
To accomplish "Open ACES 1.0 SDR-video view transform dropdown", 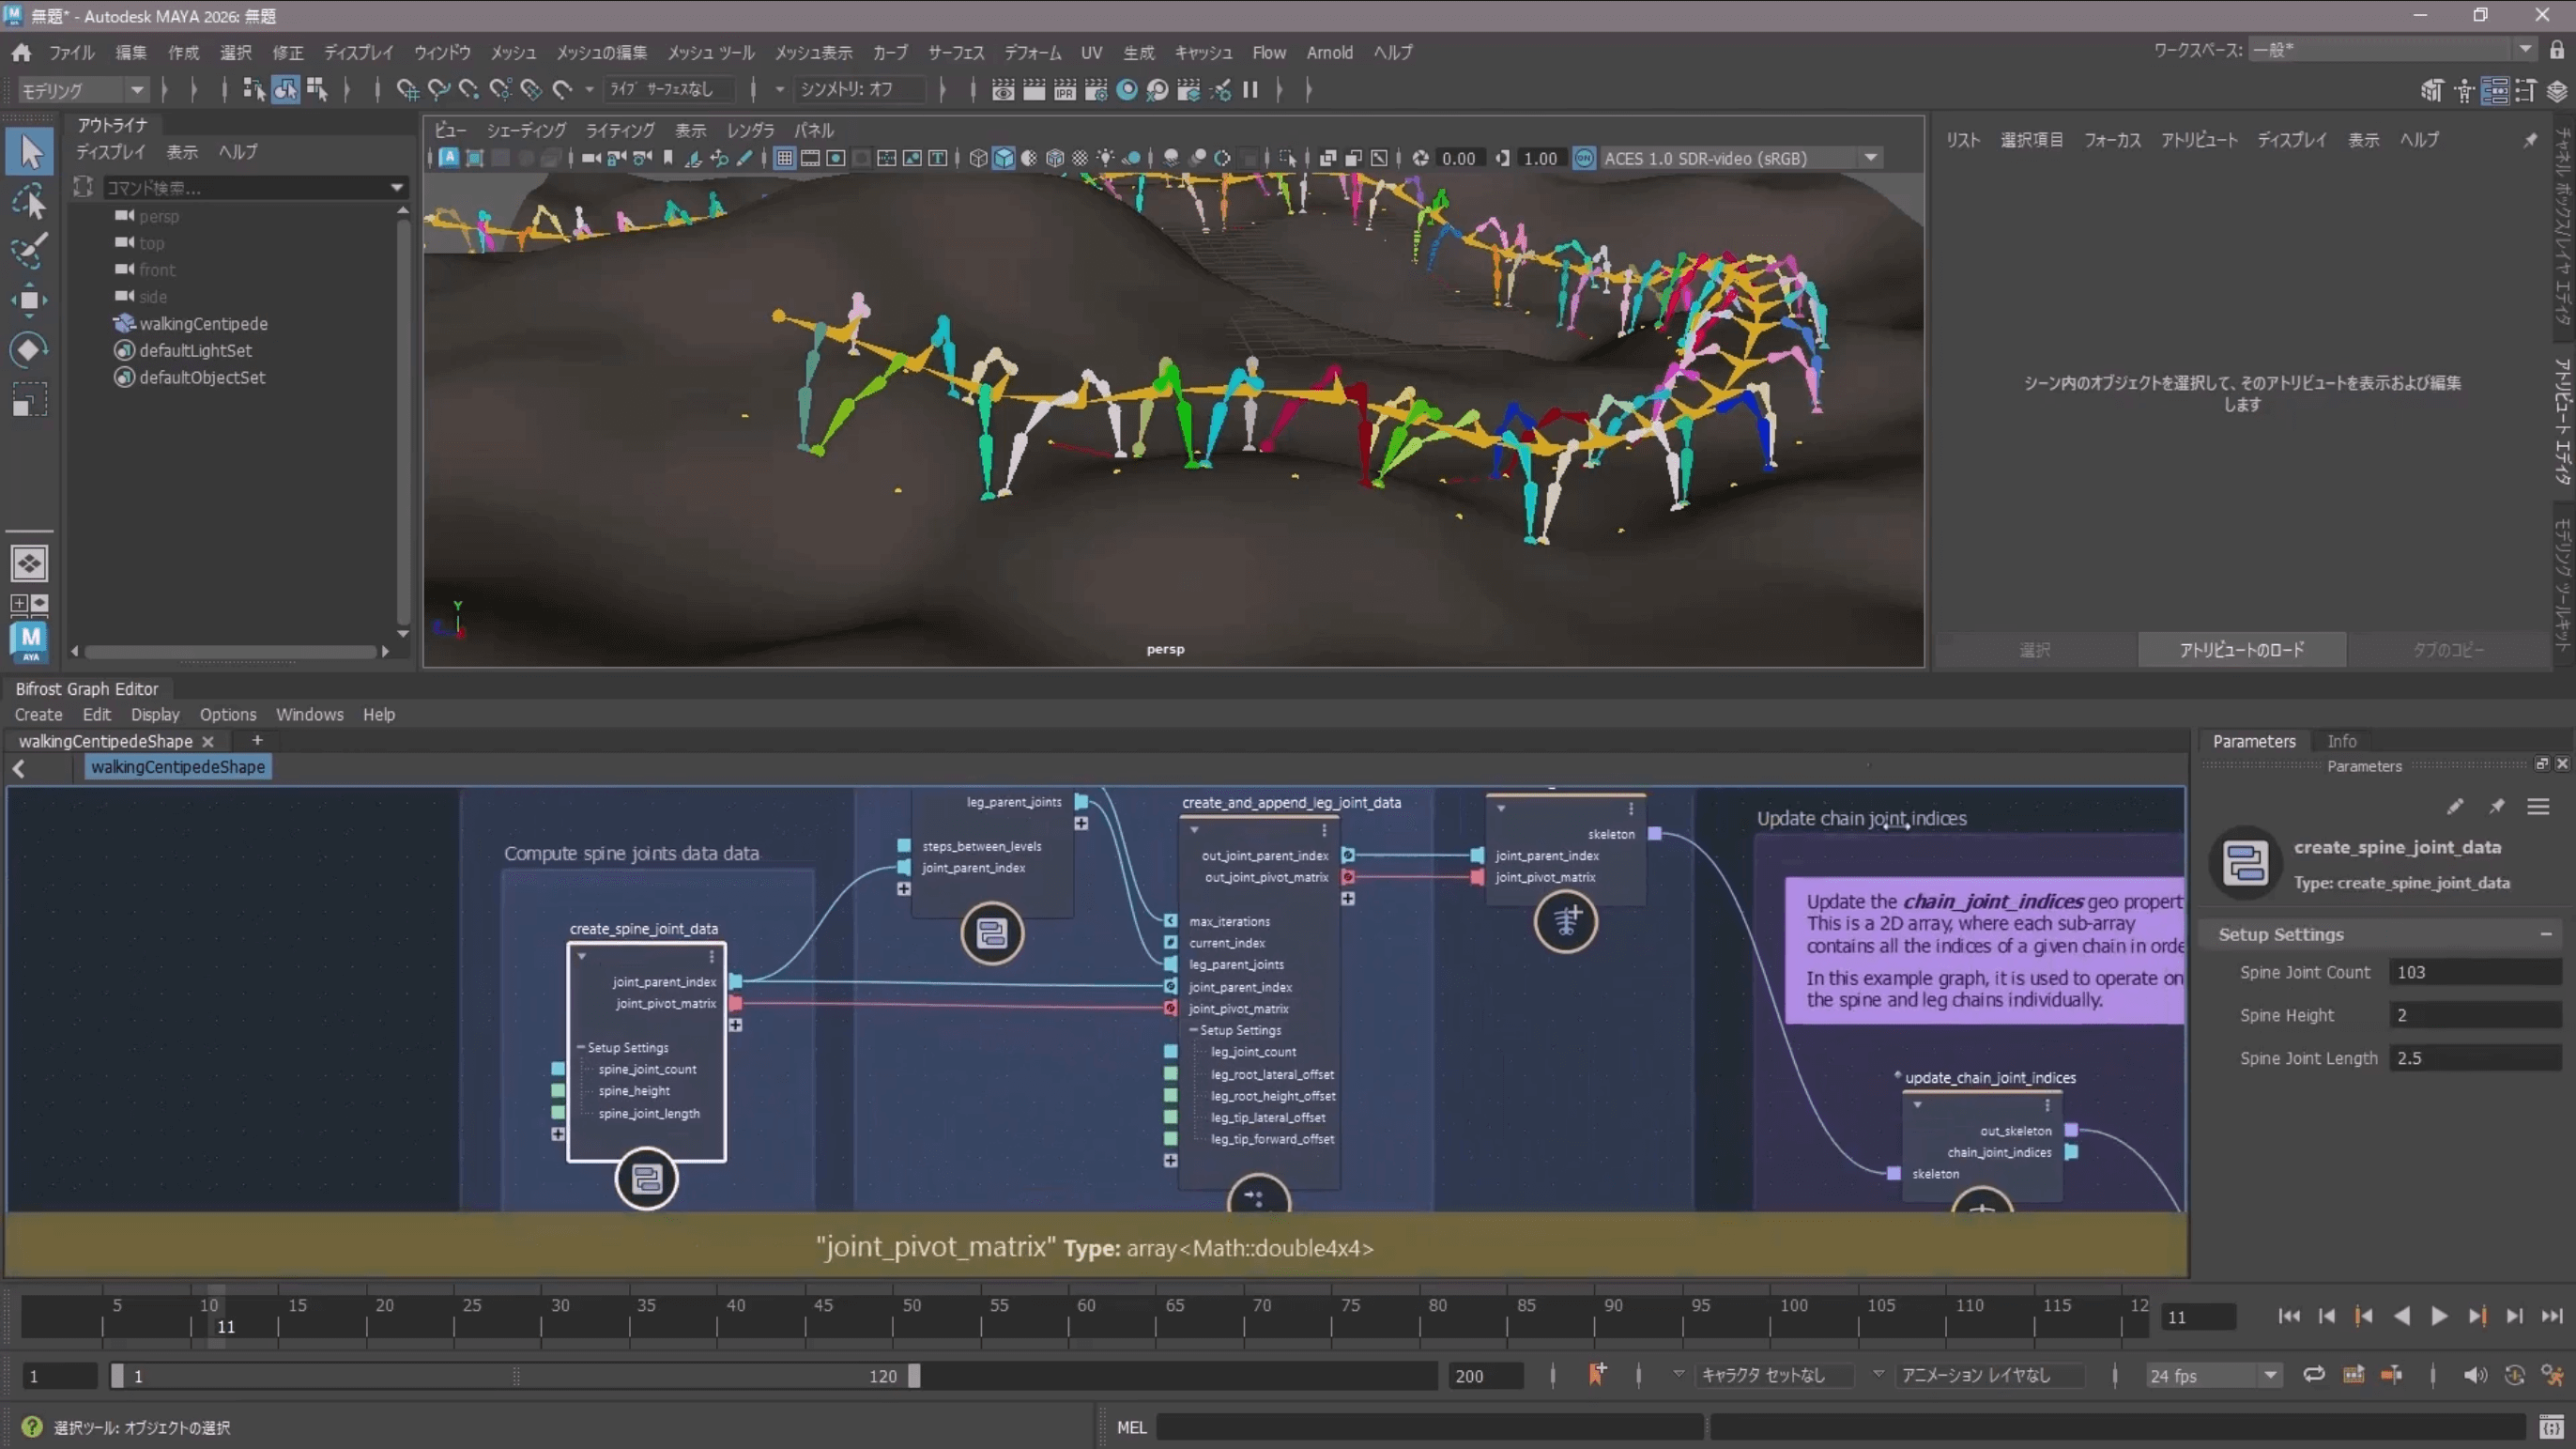I will [1741, 158].
